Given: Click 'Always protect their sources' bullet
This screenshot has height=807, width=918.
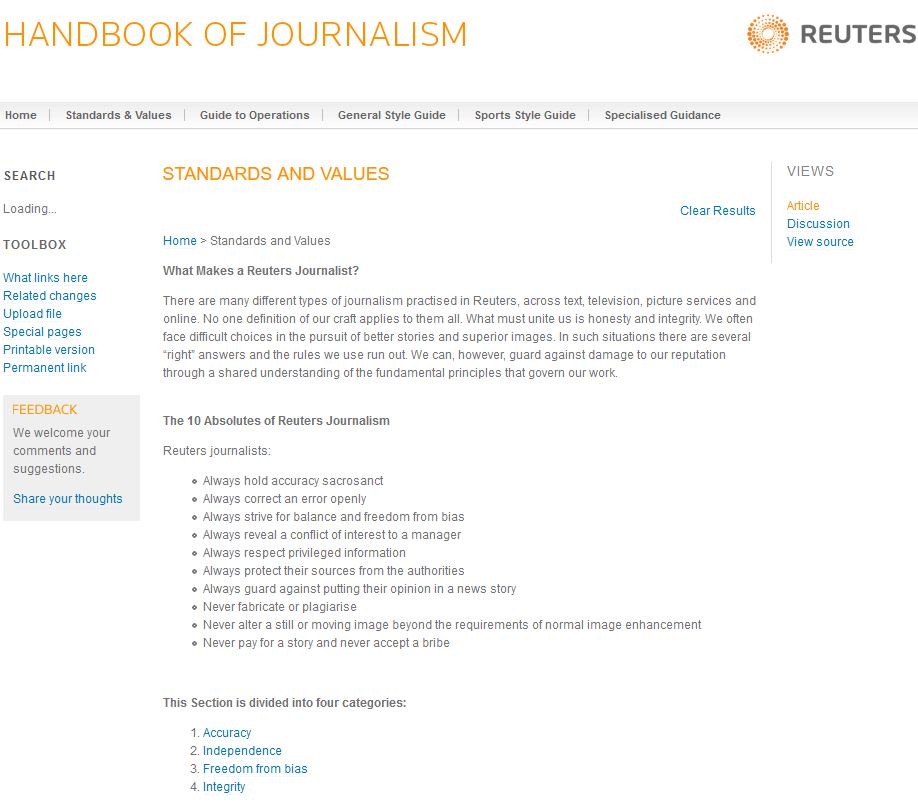Looking at the screenshot, I should coord(333,571).
